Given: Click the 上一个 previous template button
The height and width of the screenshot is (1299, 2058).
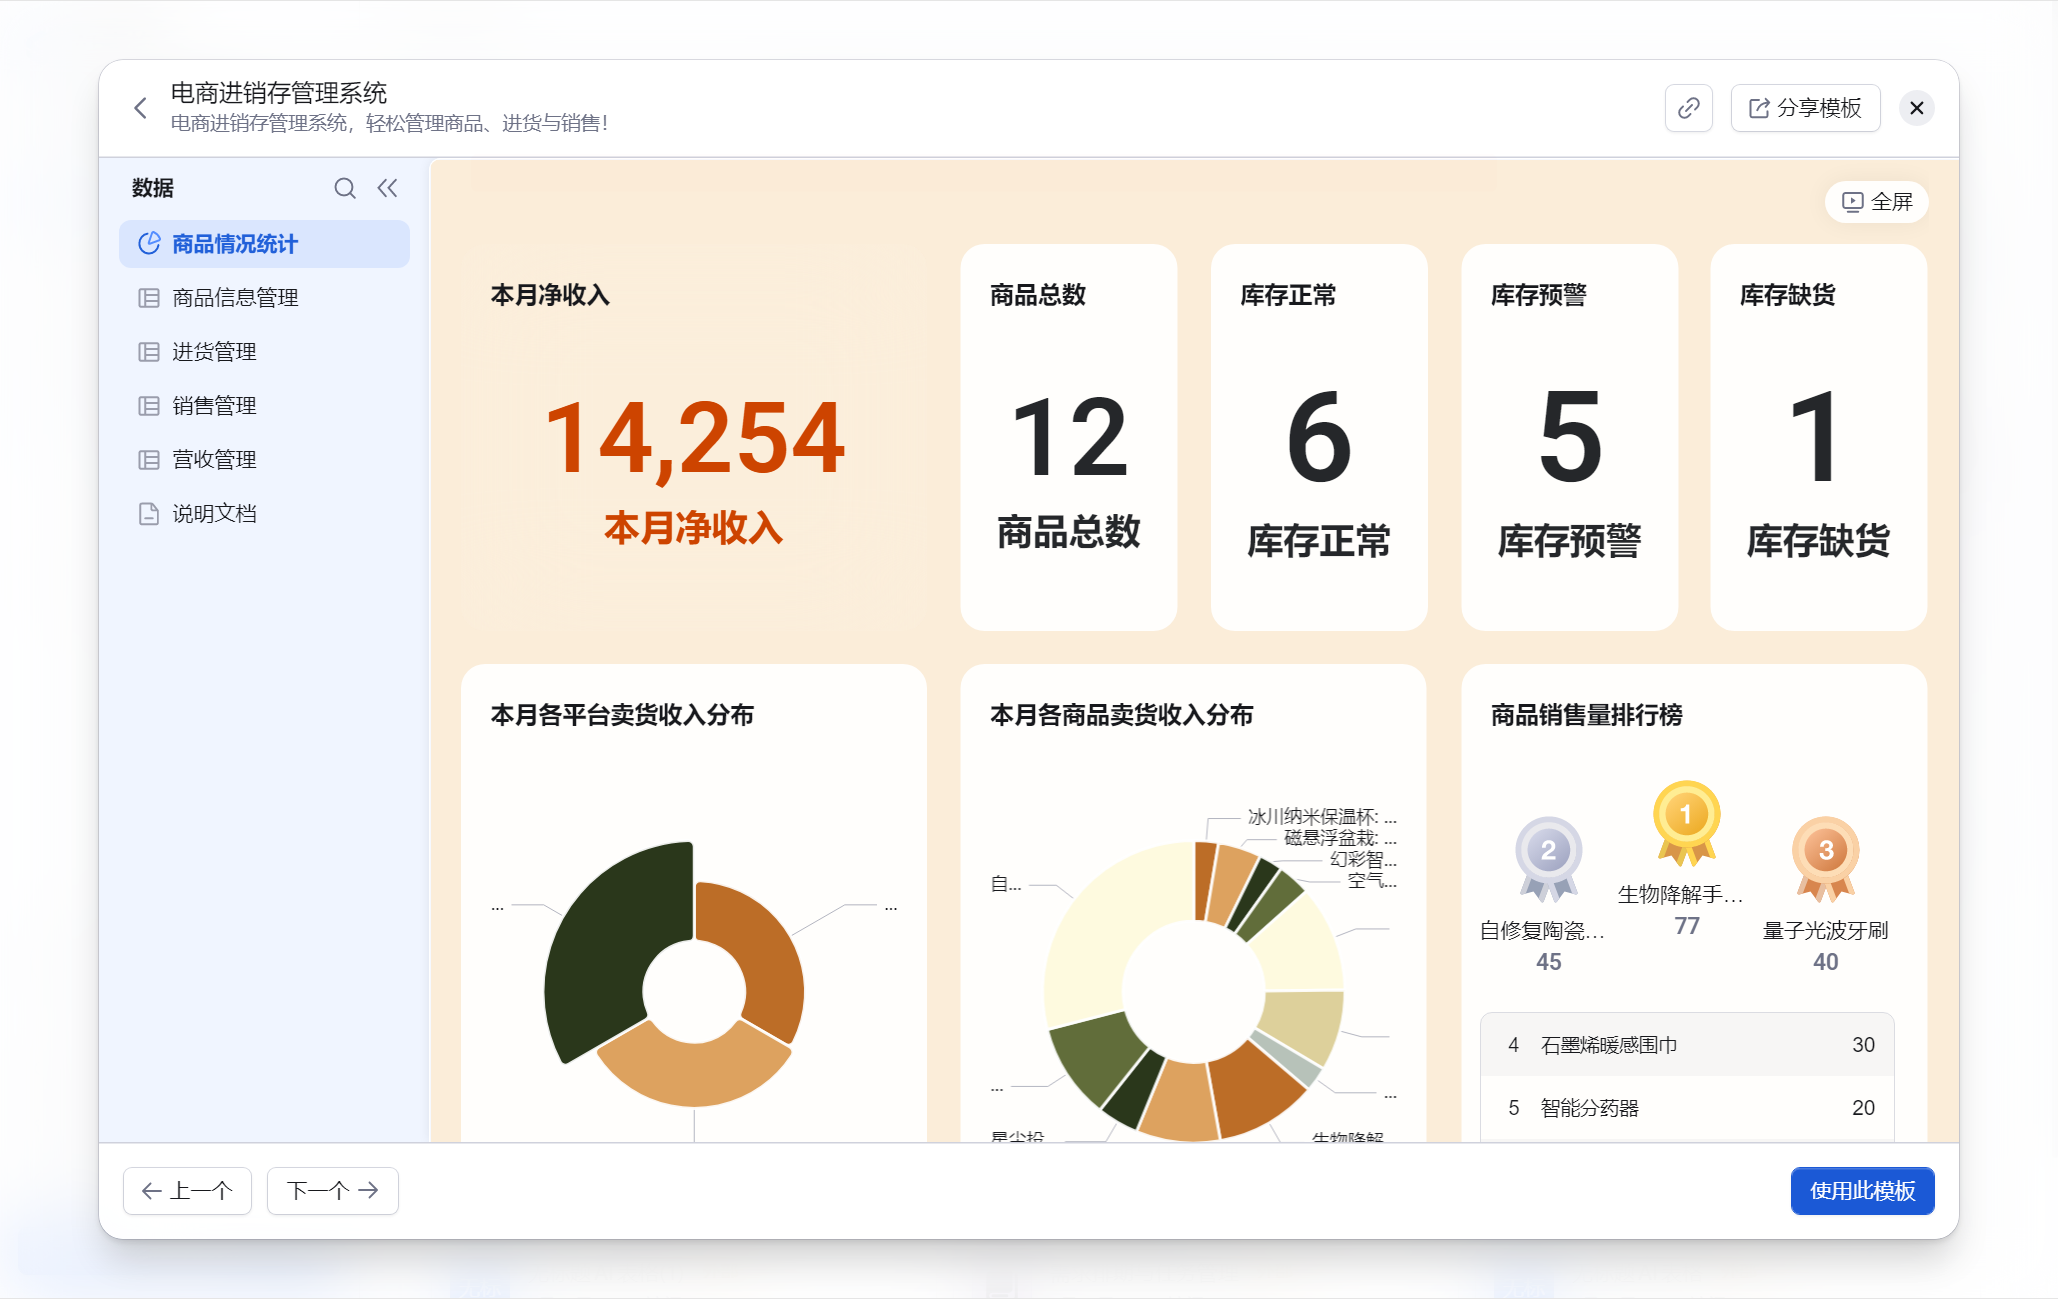Looking at the screenshot, I should pyautogui.click(x=187, y=1190).
